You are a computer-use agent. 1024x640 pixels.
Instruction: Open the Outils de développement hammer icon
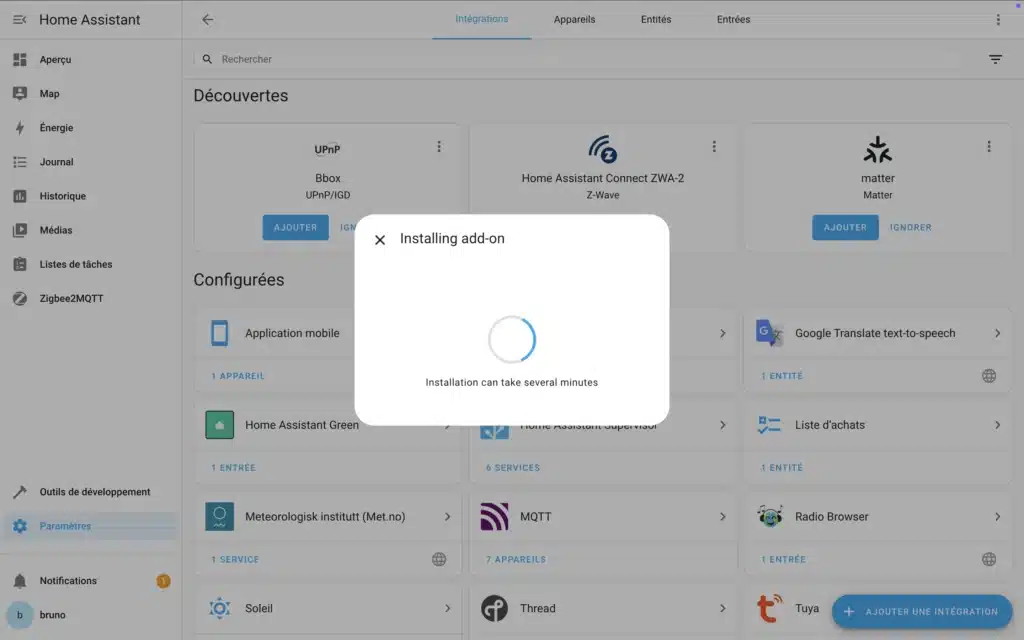20,492
